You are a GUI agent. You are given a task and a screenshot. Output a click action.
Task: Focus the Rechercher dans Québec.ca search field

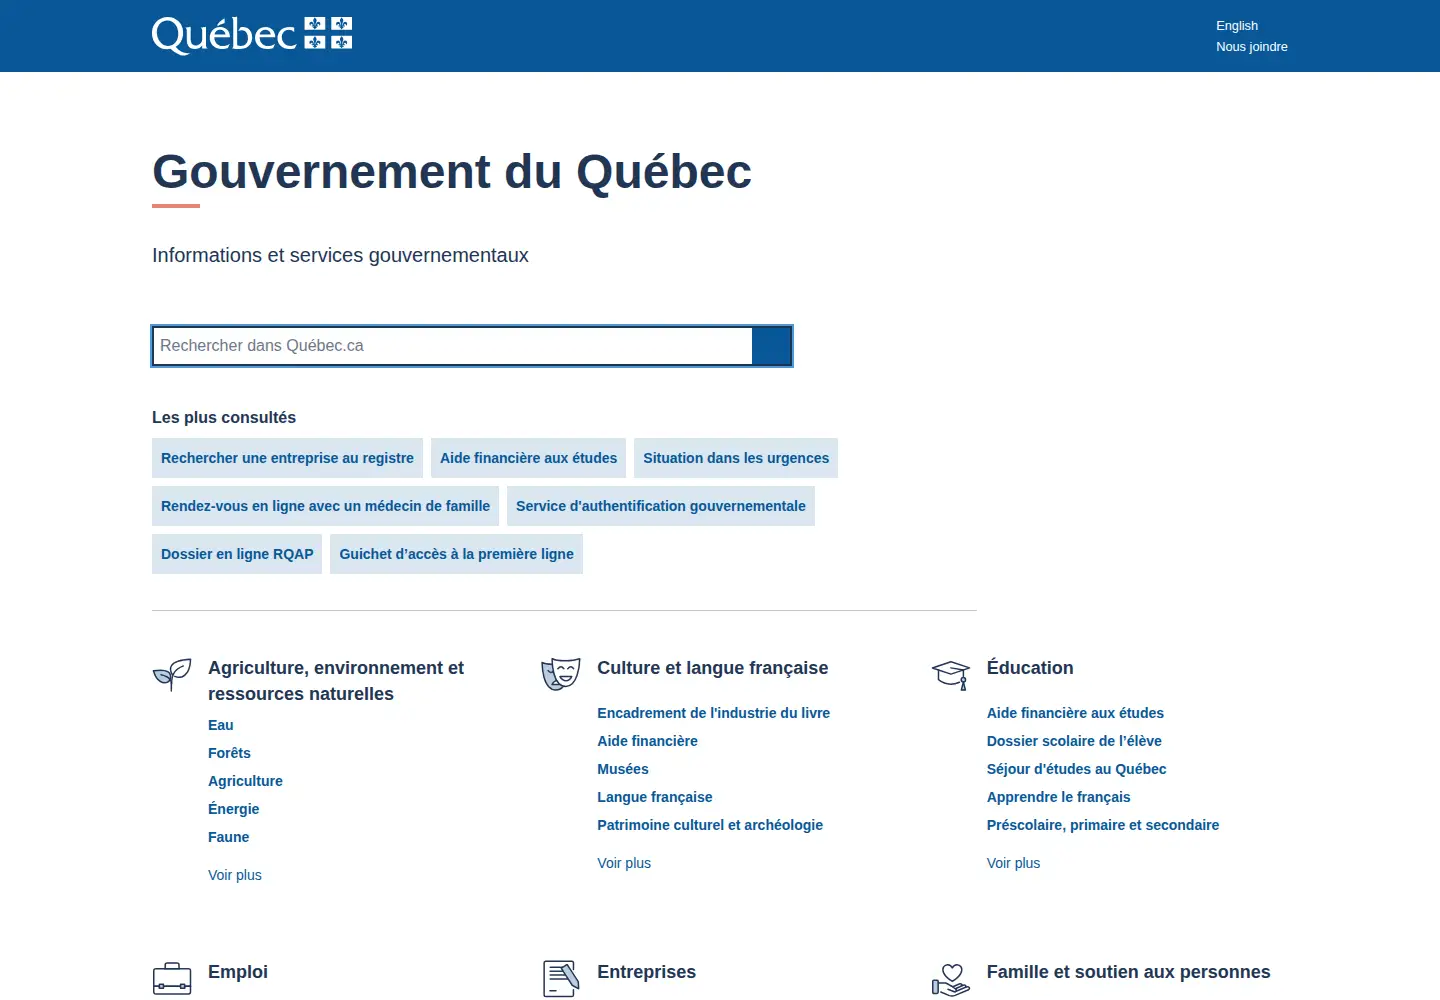pos(452,346)
